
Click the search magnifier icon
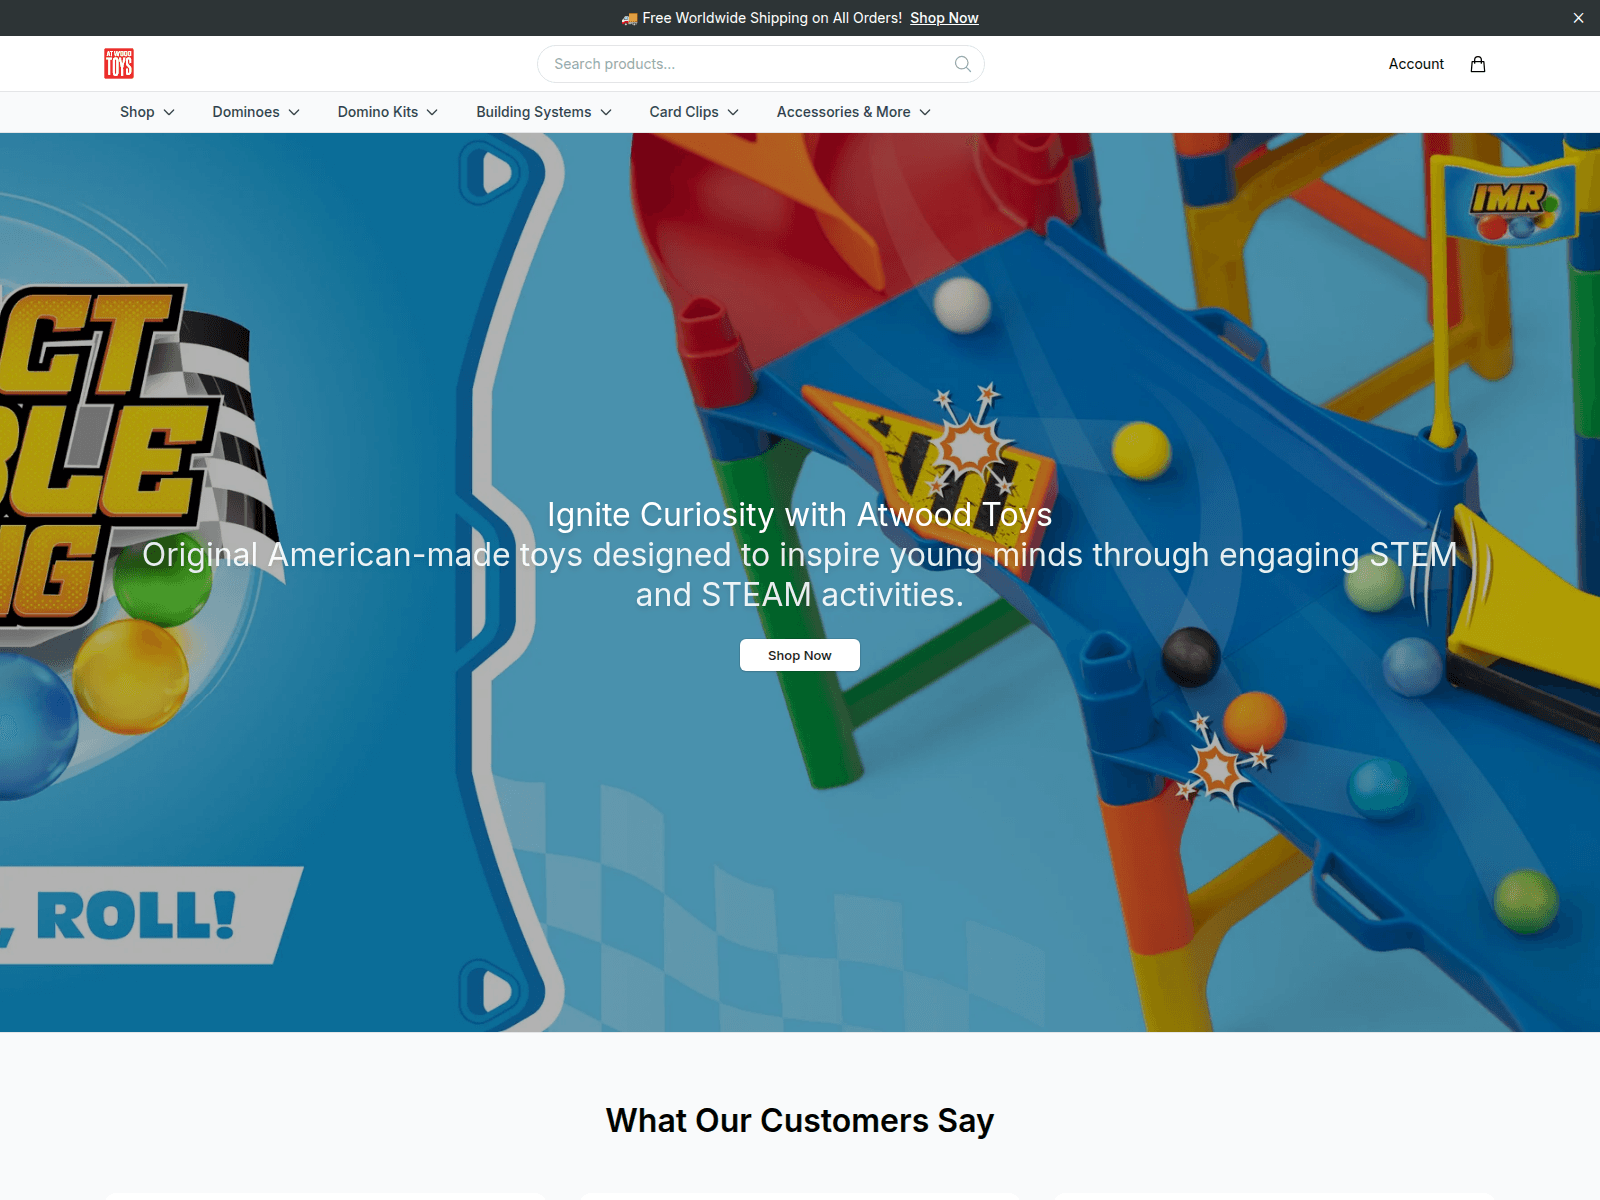click(963, 64)
